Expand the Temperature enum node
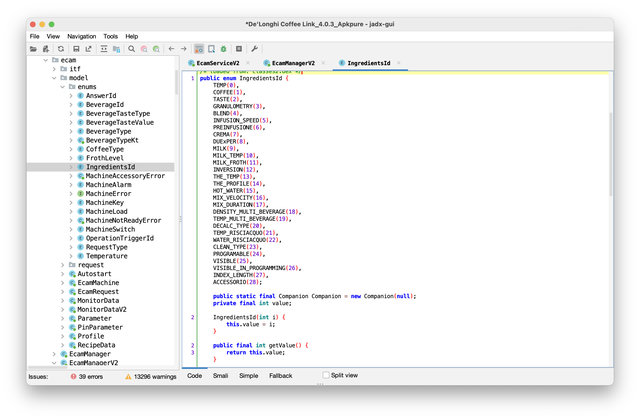The width and height of the screenshot is (640, 420). 71,256
